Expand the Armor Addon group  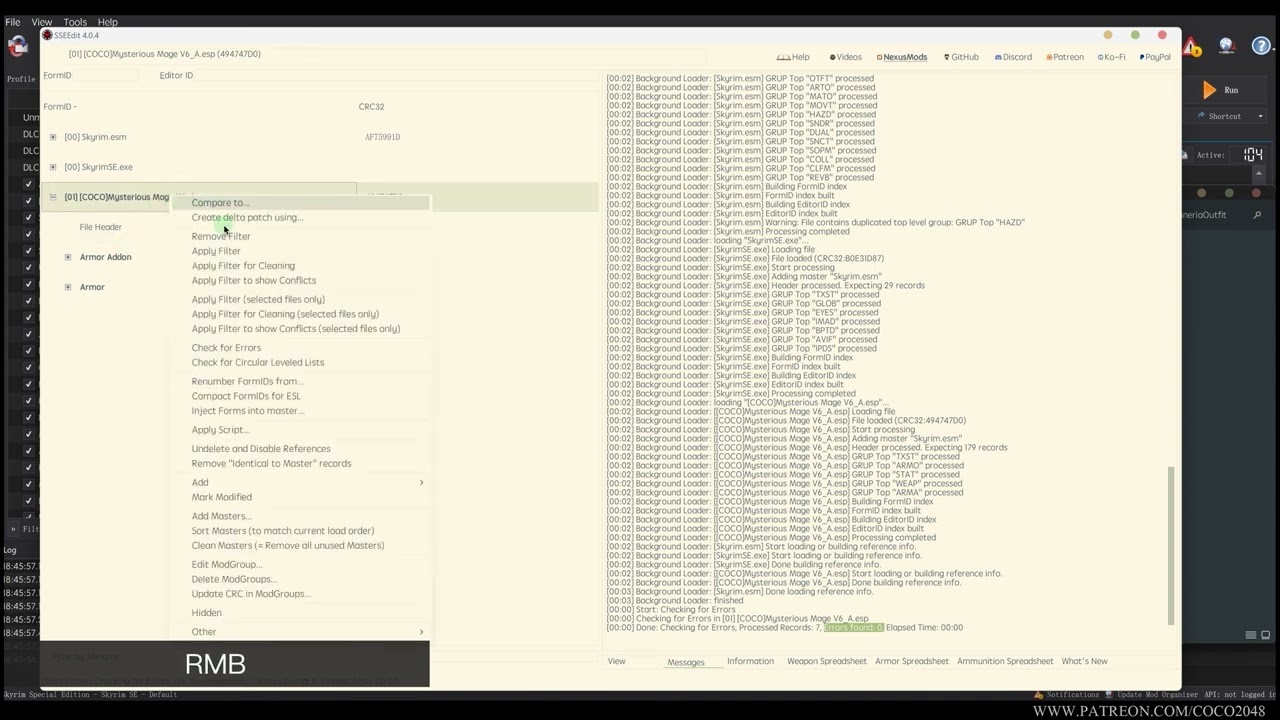68,257
